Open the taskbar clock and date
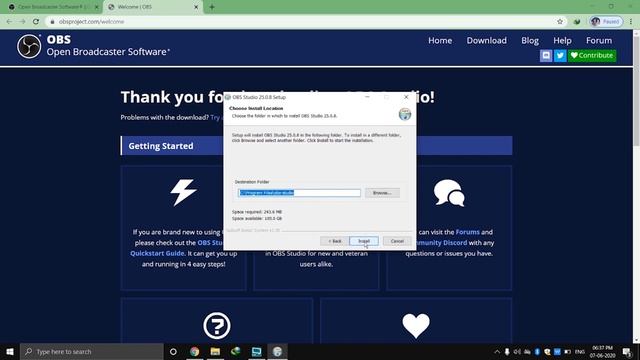Screen dimensions: 640x360 click(x=602, y=351)
